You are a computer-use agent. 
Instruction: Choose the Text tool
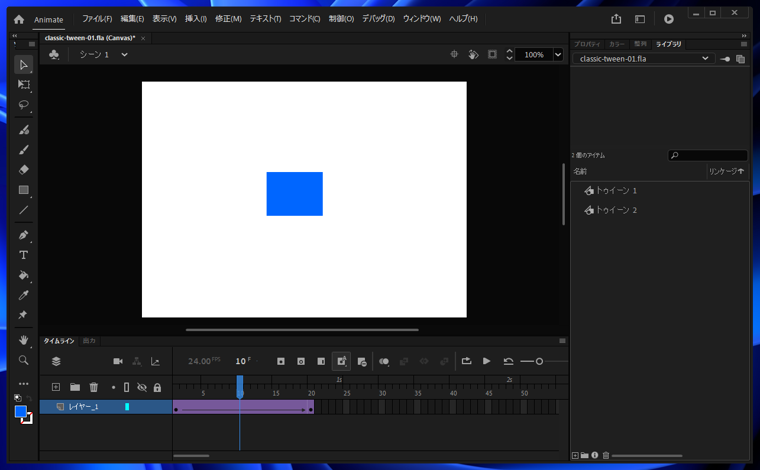[x=23, y=255]
